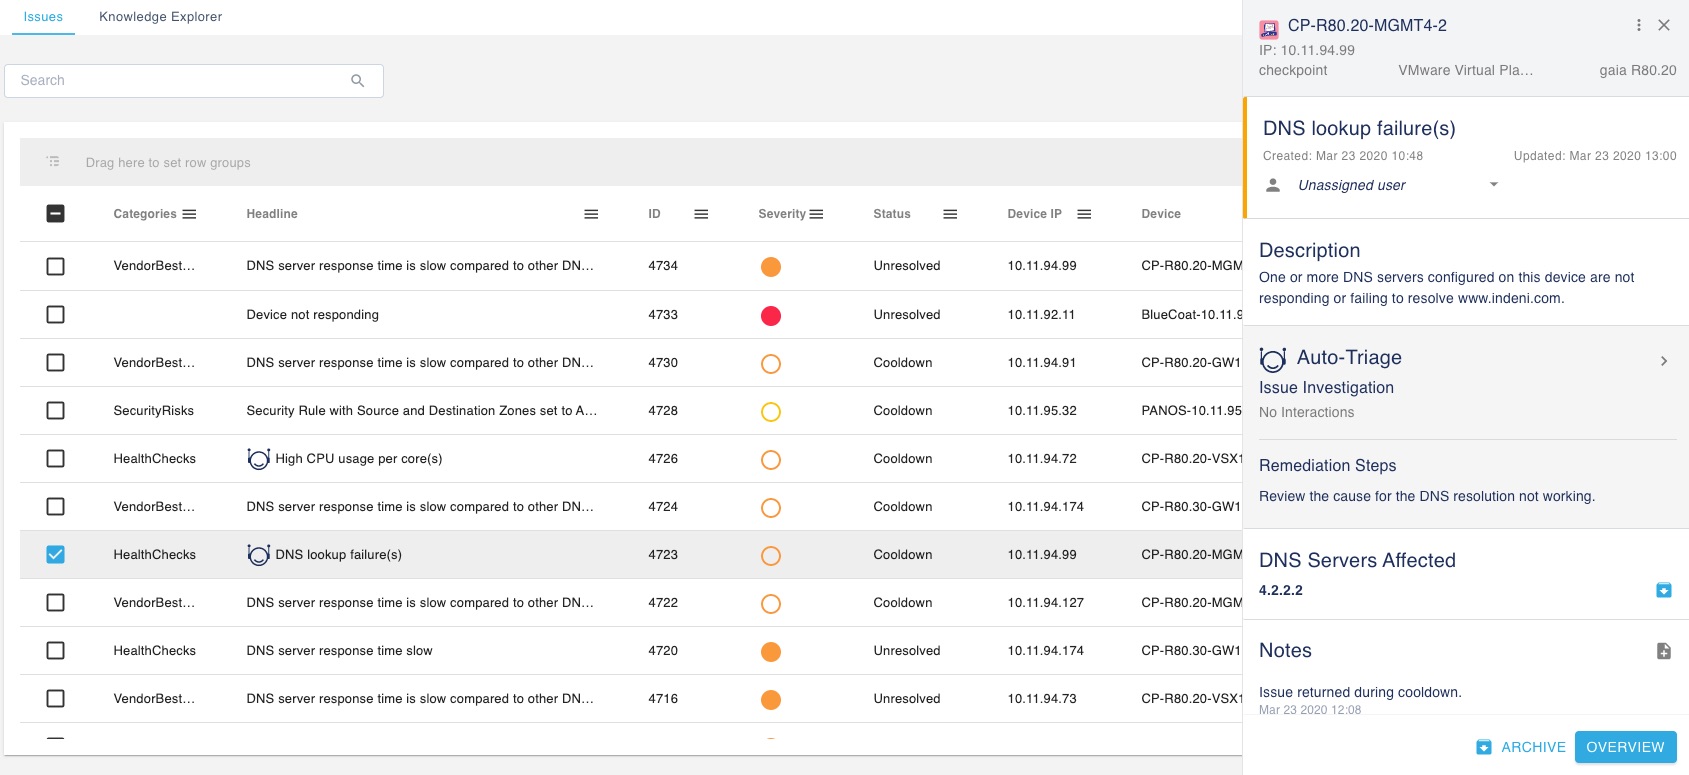Open the ID column menu icon

point(701,214)
